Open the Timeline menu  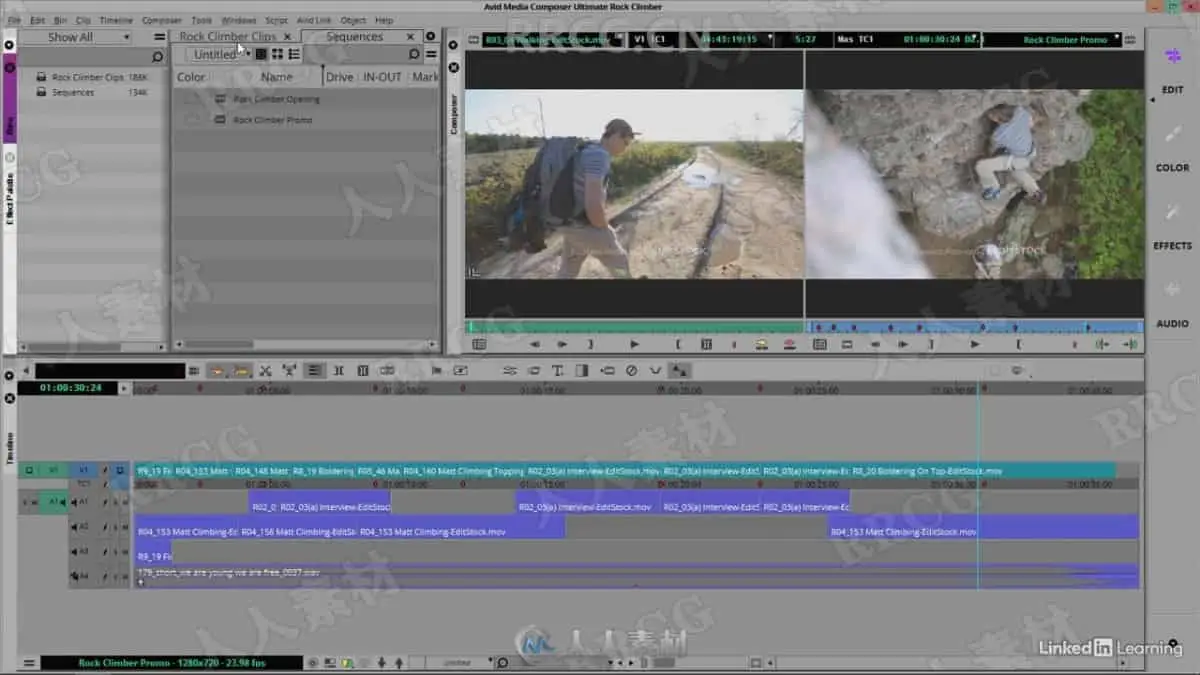click(116, 20)
